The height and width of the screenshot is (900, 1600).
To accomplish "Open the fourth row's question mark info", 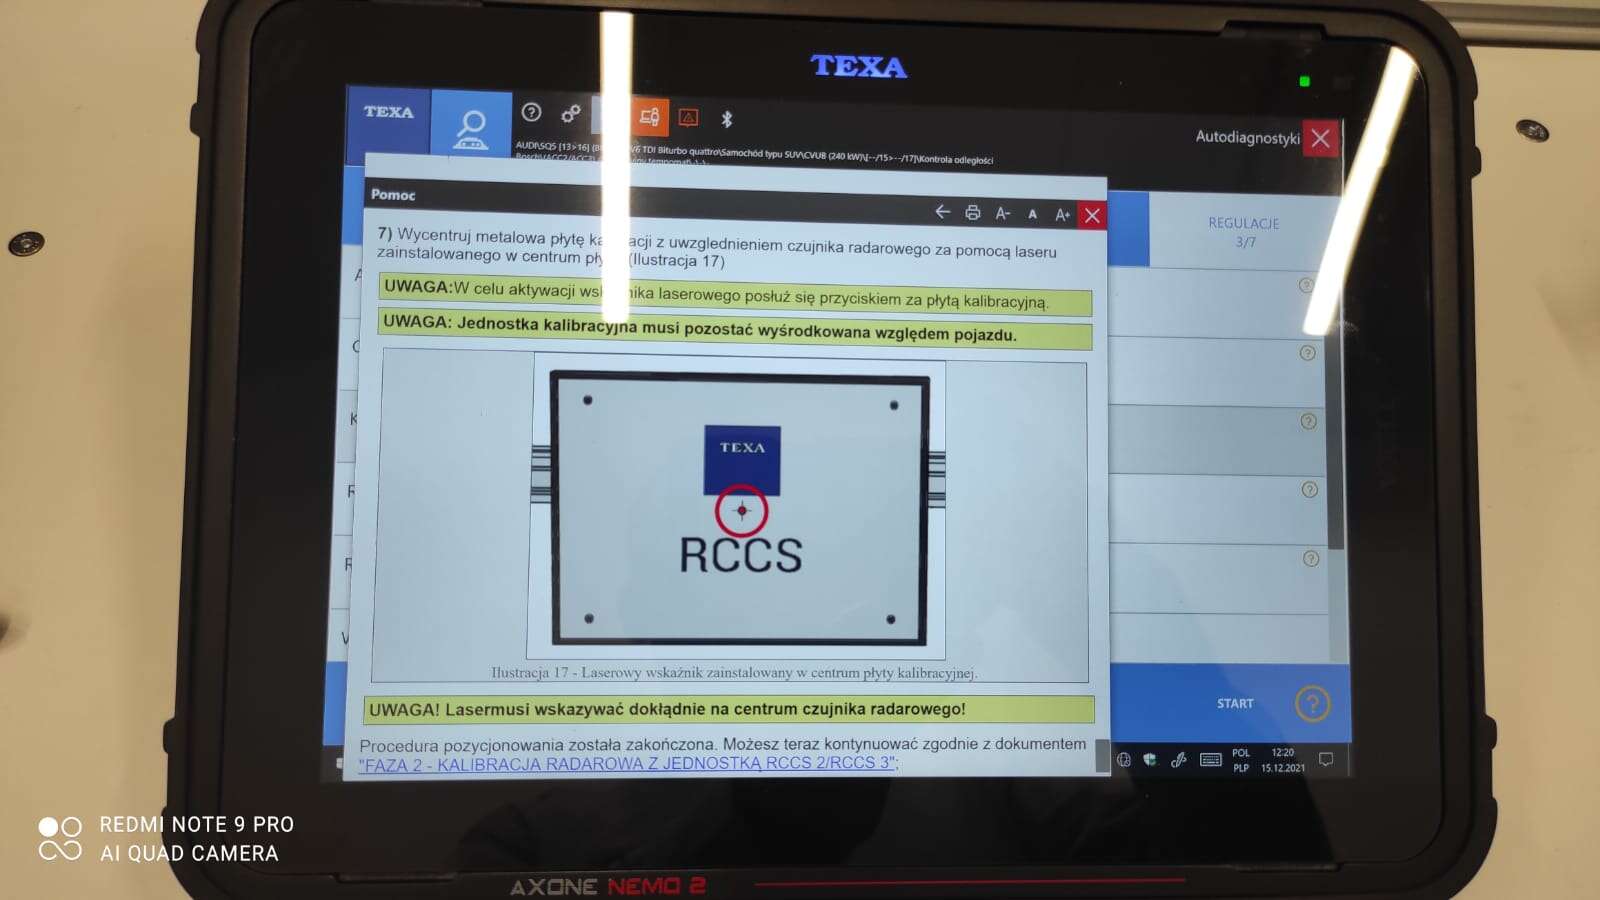I will (1309, 489).
